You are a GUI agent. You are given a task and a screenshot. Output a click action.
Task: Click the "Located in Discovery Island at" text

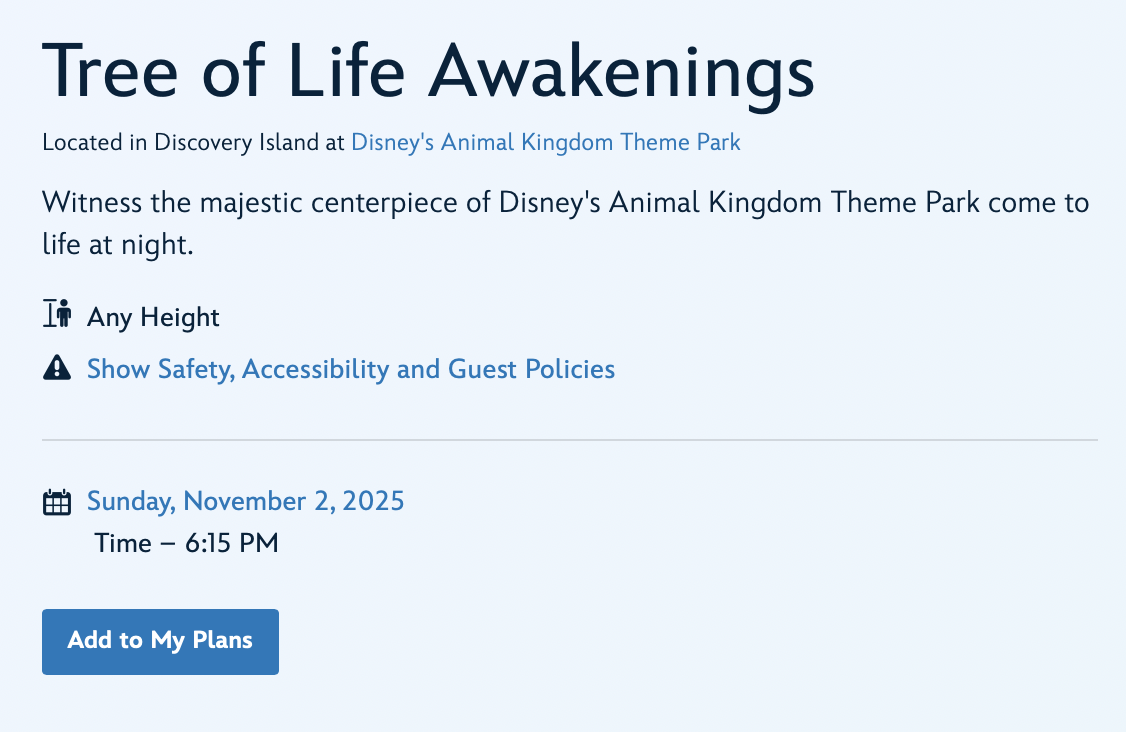(x=193, y=142)
